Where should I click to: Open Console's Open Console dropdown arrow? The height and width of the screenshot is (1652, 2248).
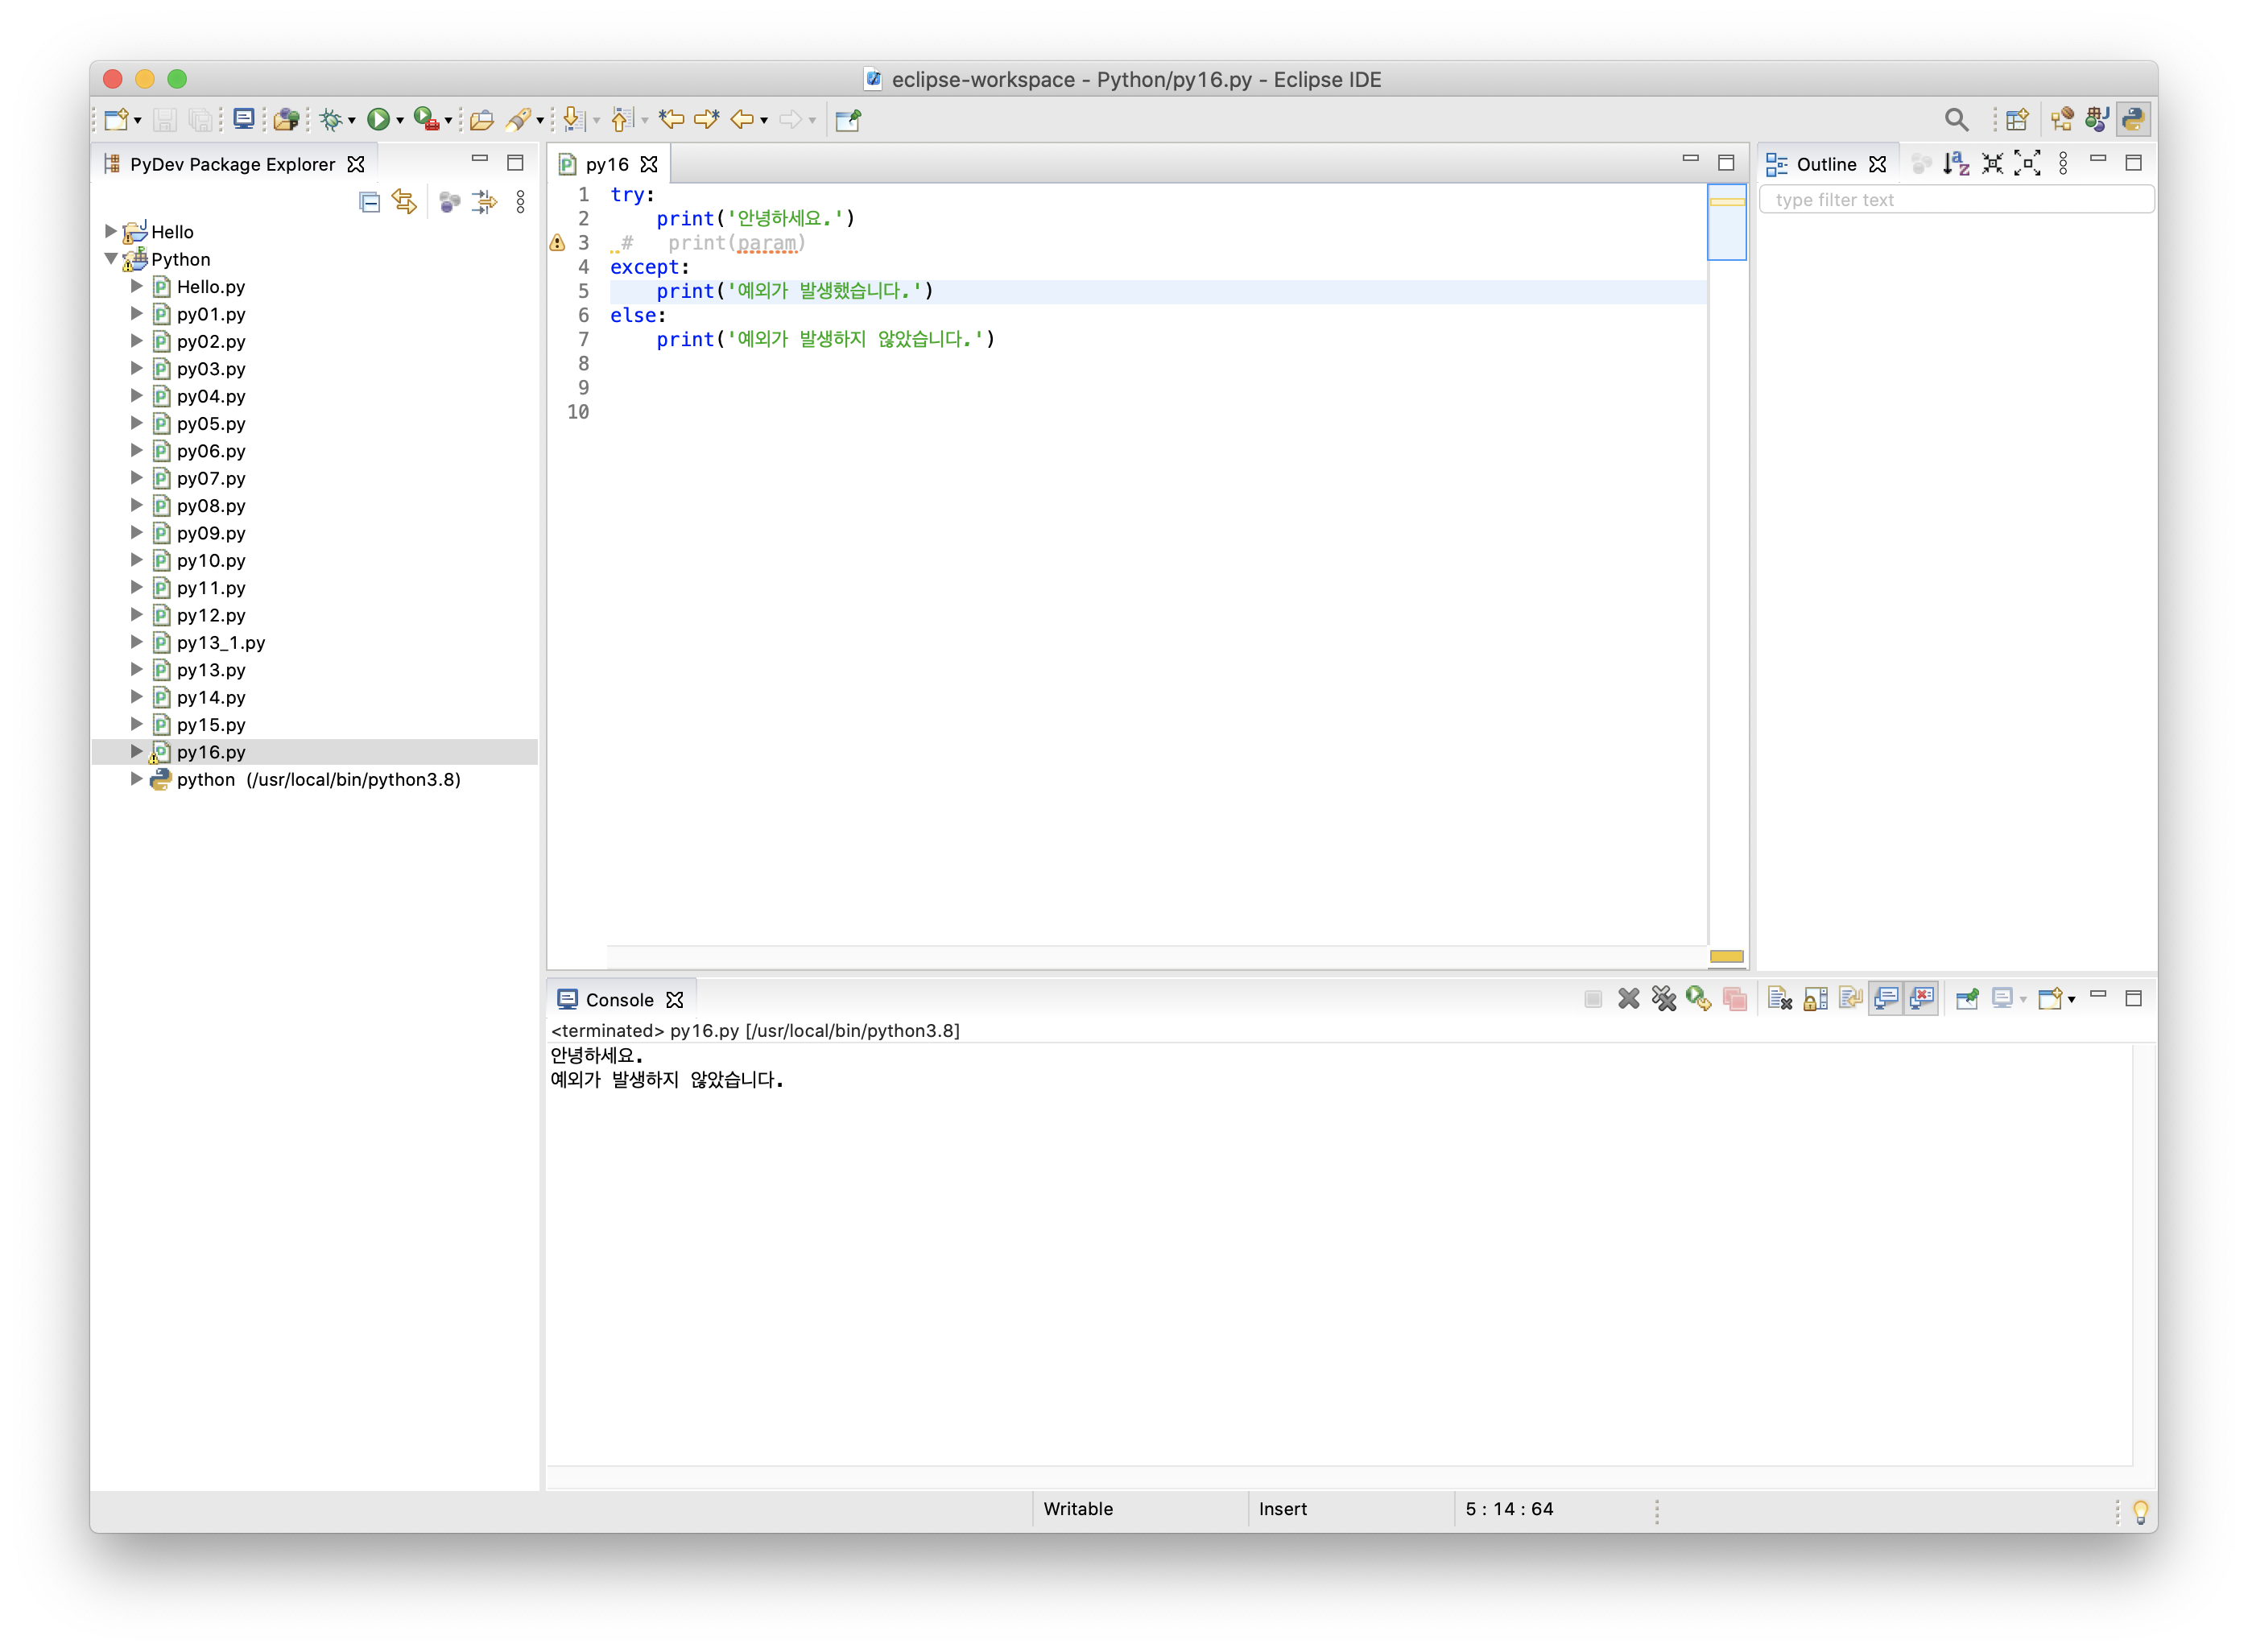click(x=2071, y=999)
